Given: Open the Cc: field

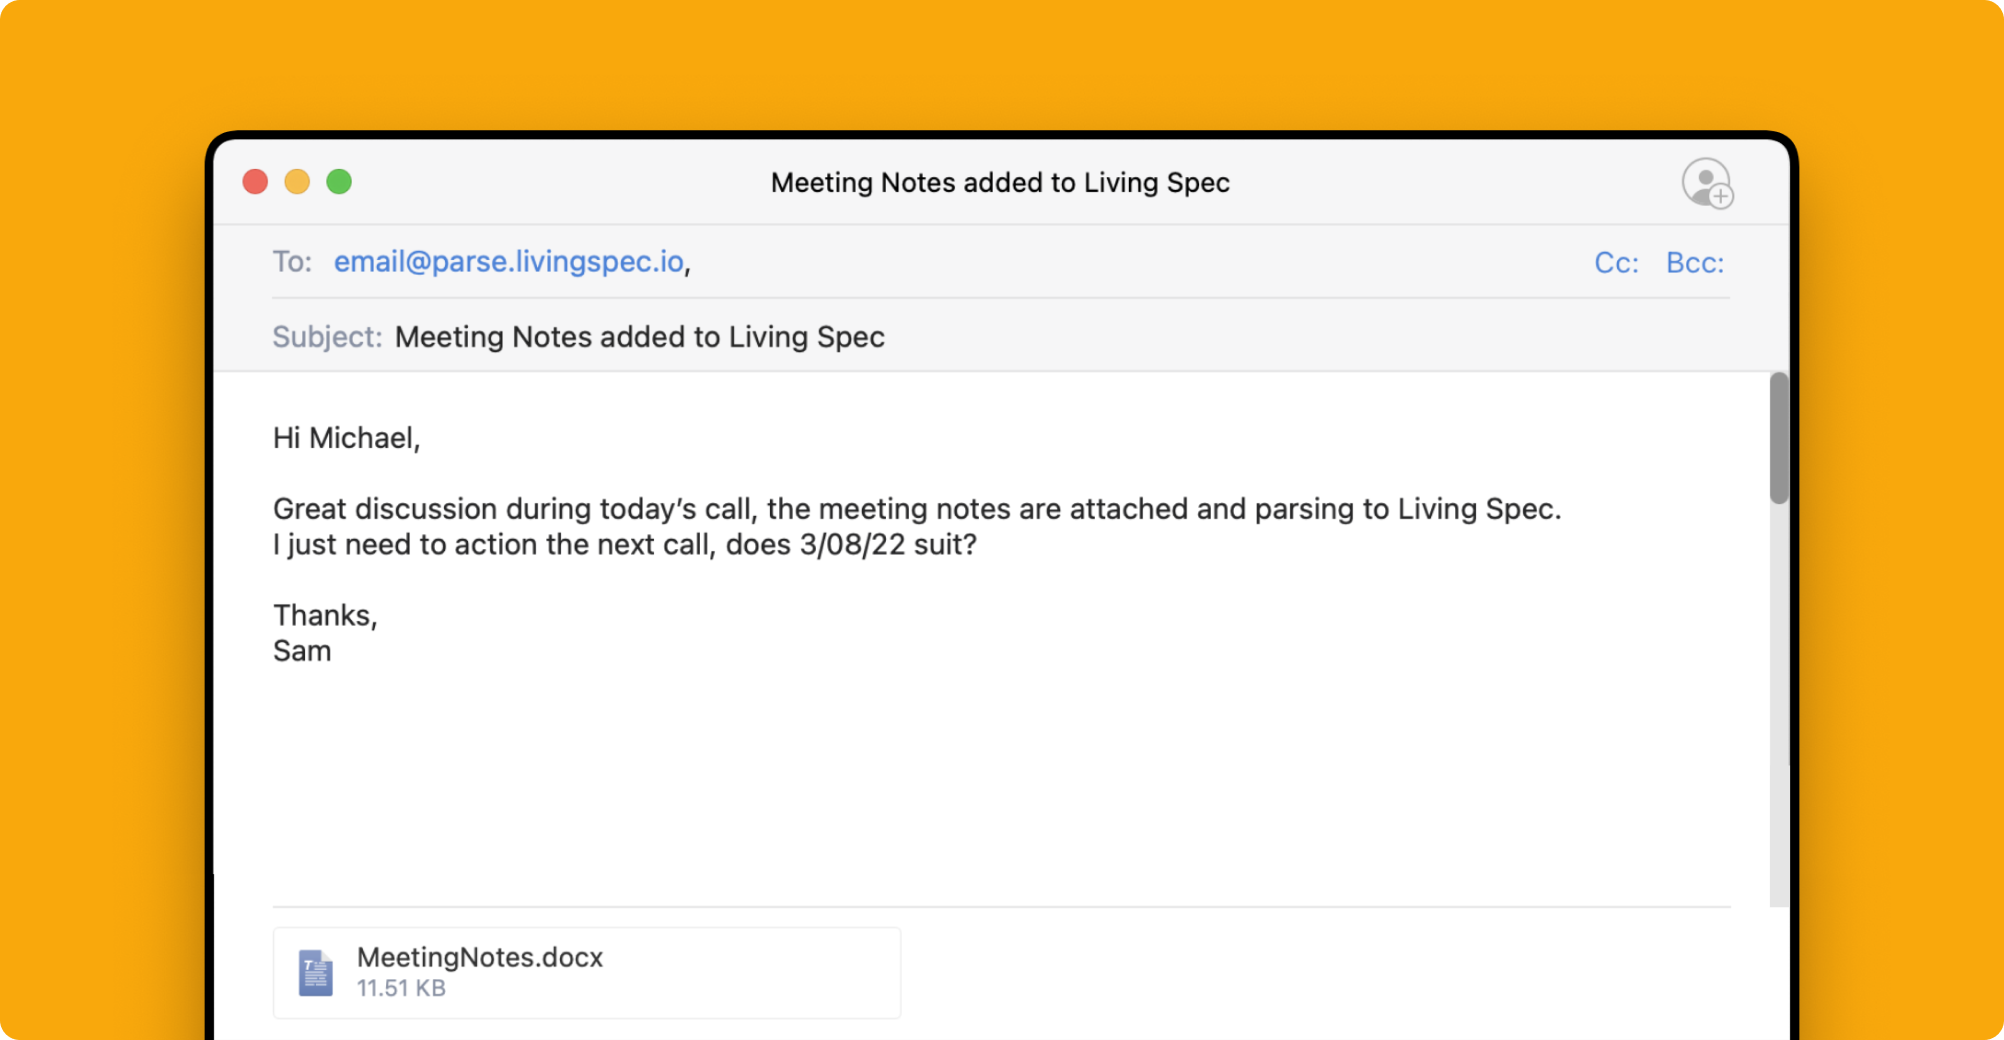Looking at the screenshot, I should point(1615,263).
